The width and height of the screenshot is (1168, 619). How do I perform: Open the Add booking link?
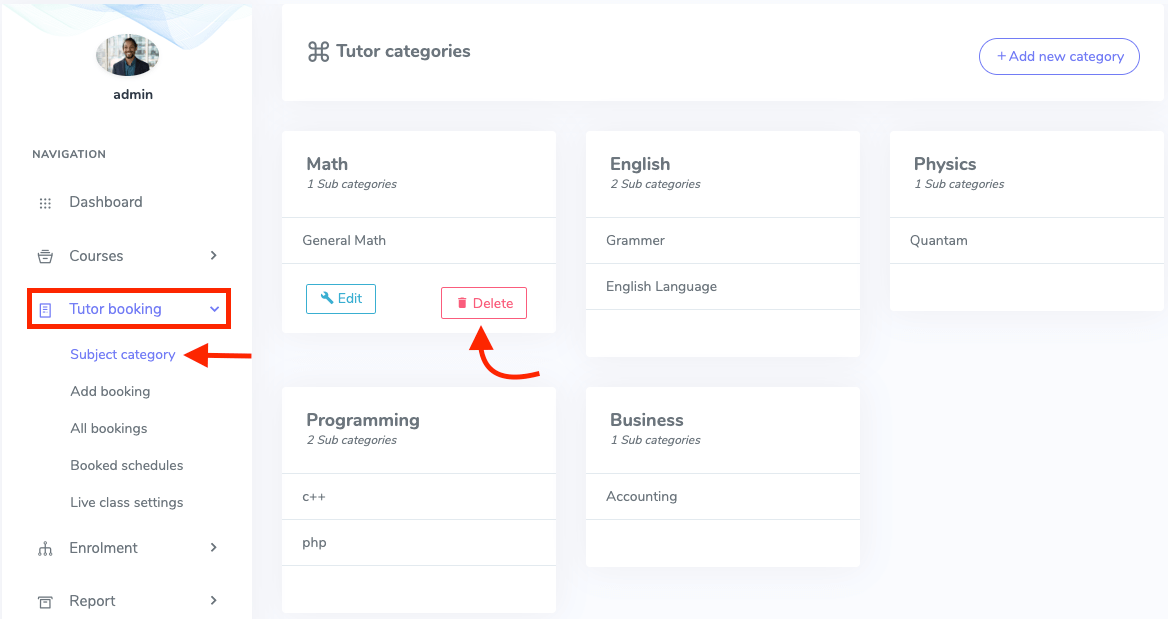pos(110,391)
